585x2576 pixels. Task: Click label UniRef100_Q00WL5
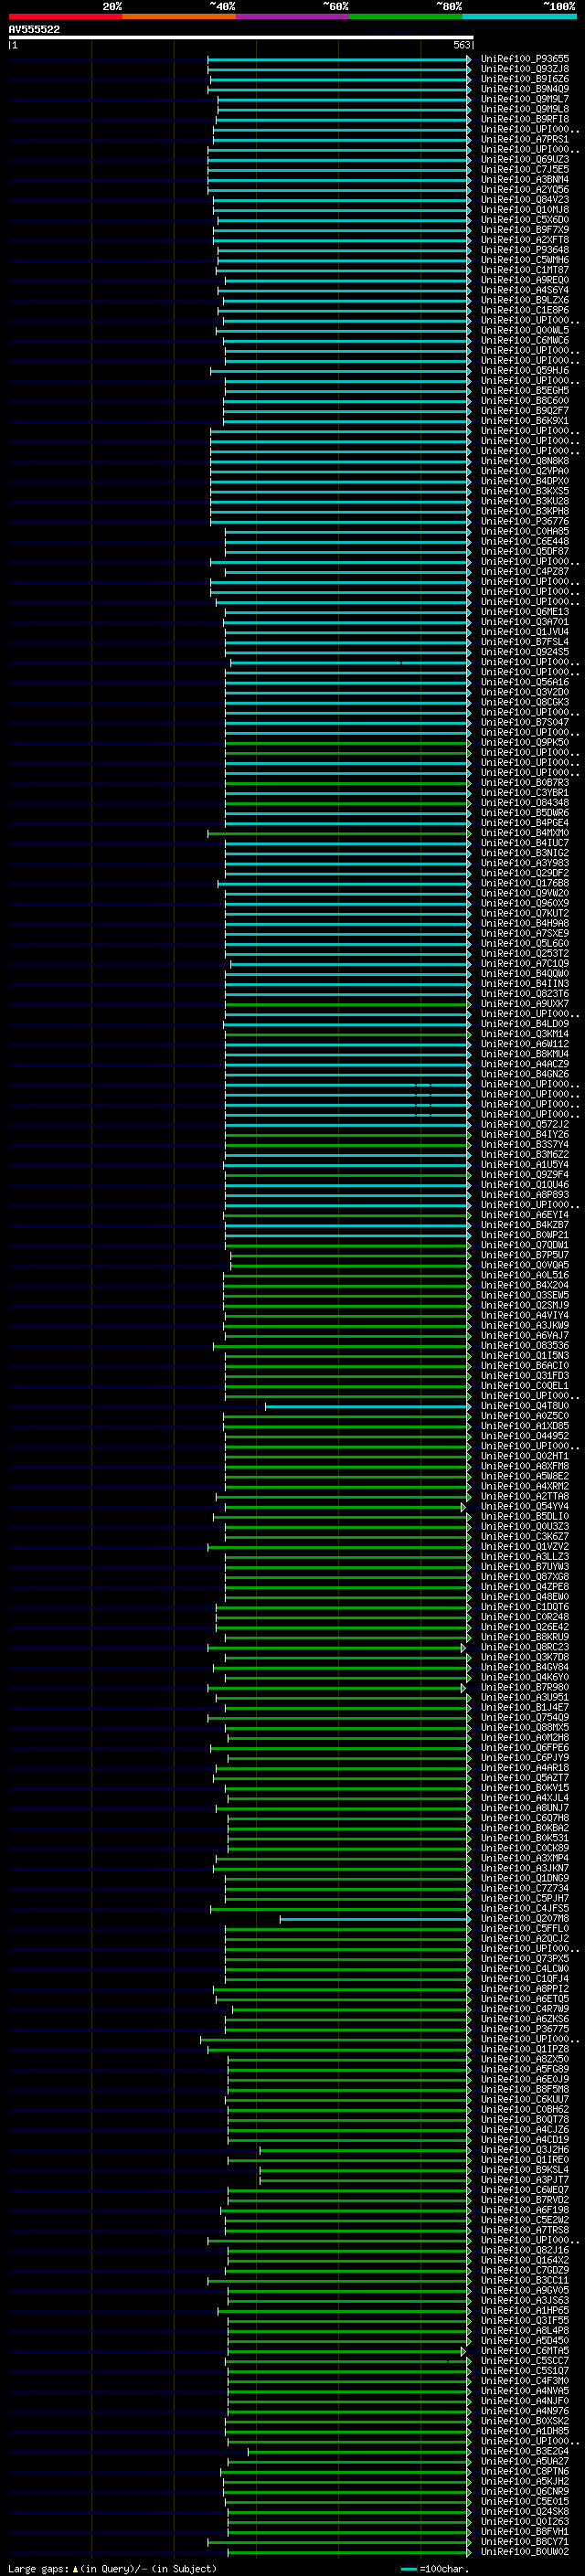525,330
